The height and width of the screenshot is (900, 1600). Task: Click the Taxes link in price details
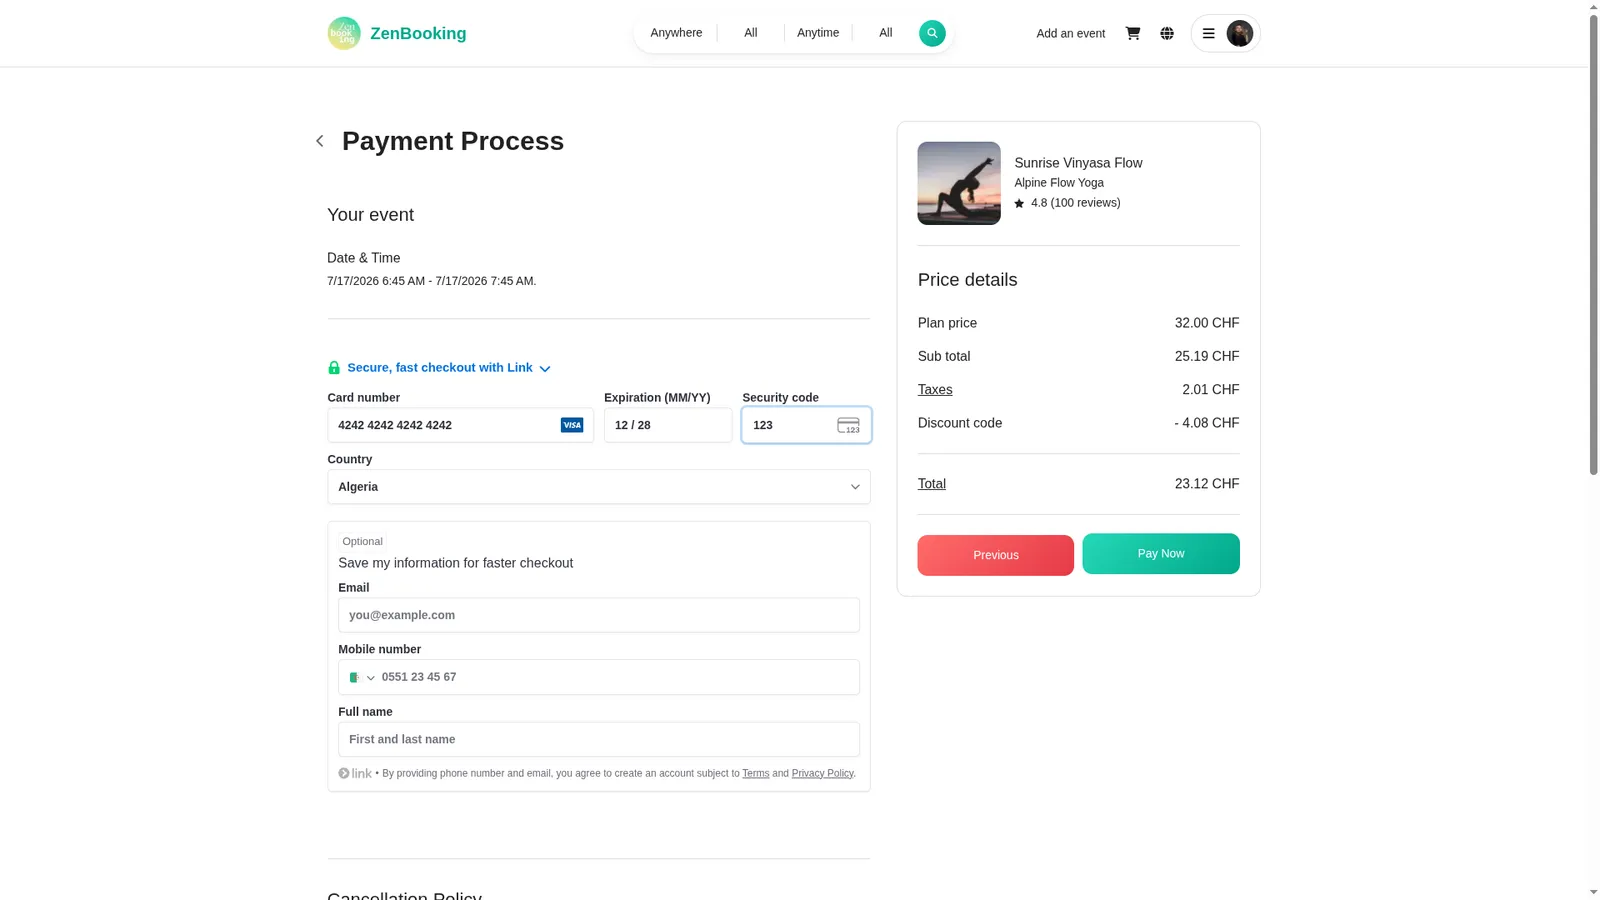point(935,390)
